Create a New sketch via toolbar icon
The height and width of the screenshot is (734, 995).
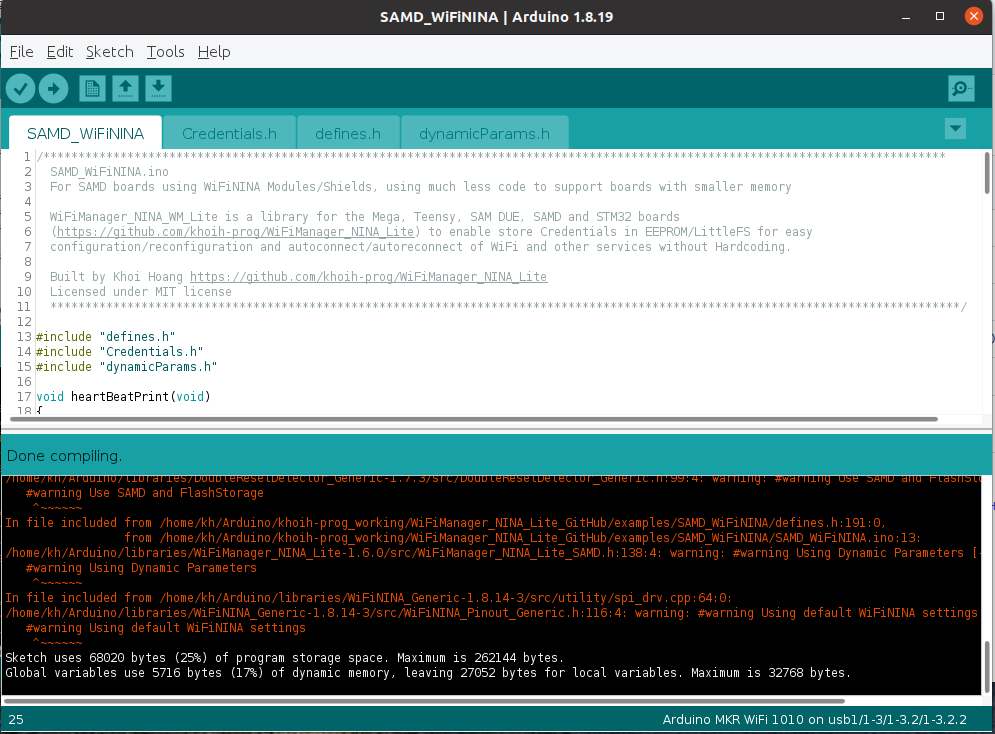pyautogui.click(x=91, y=88)
